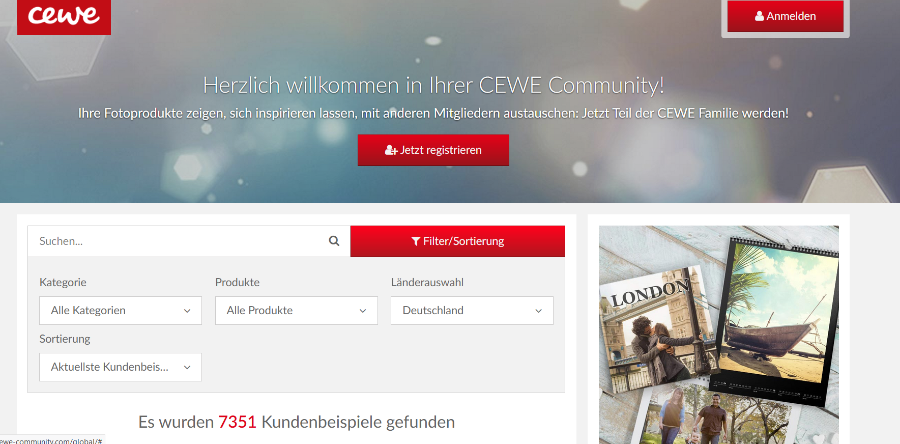Click the search magnifier icon
Screen dimensions: 900x444
[x=334, y=241]
